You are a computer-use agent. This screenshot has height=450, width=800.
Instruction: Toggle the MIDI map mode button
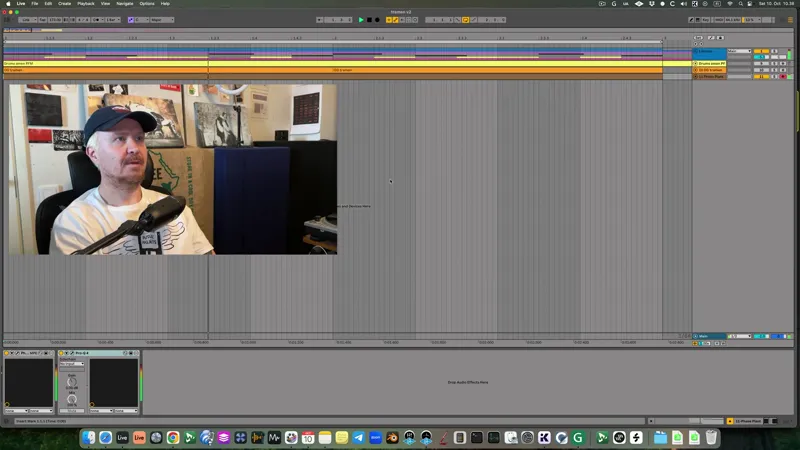coord(719,20)
